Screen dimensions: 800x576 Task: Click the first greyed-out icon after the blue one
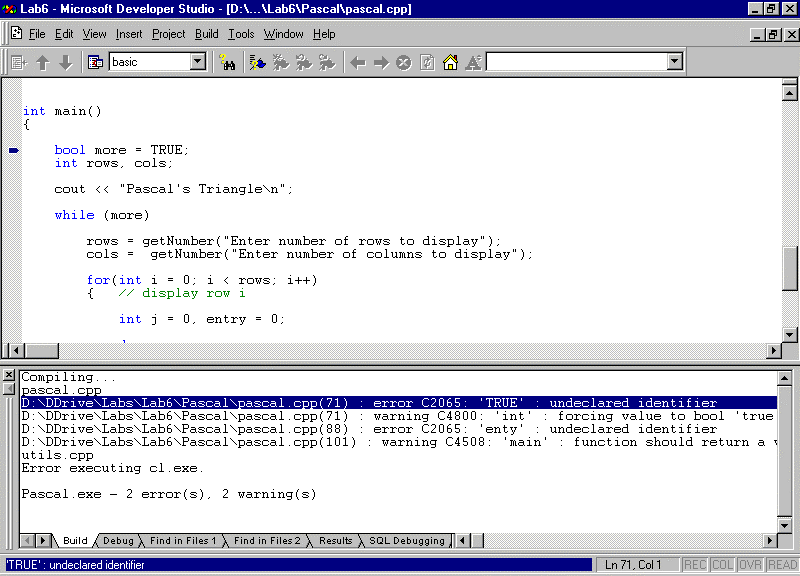[x=281, y=62]
